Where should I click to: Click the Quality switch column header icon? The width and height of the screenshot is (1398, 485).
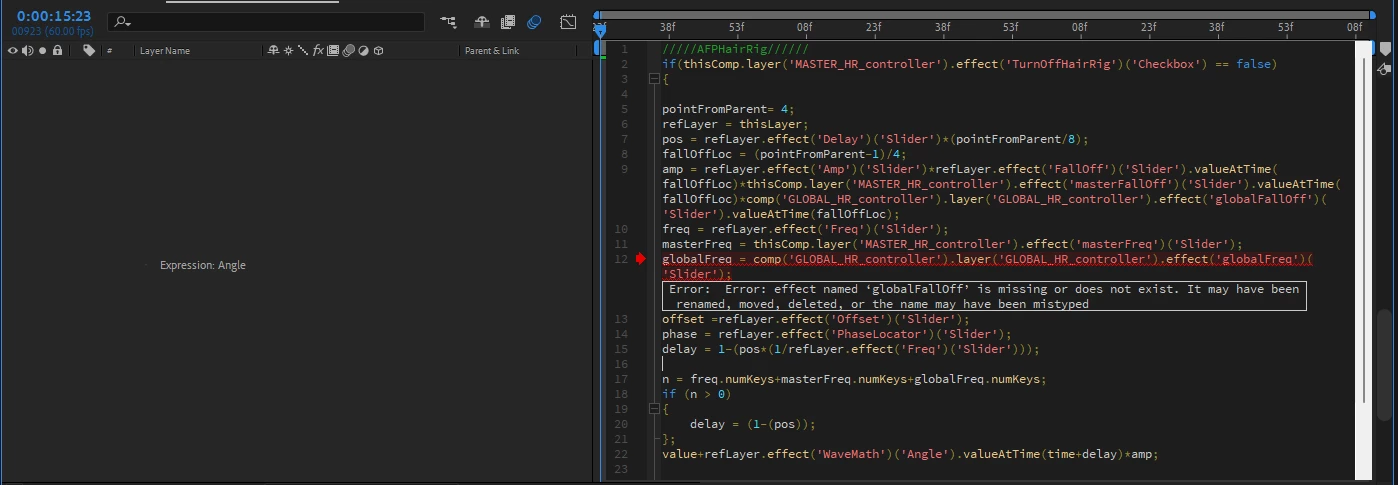tap(303, 50)
